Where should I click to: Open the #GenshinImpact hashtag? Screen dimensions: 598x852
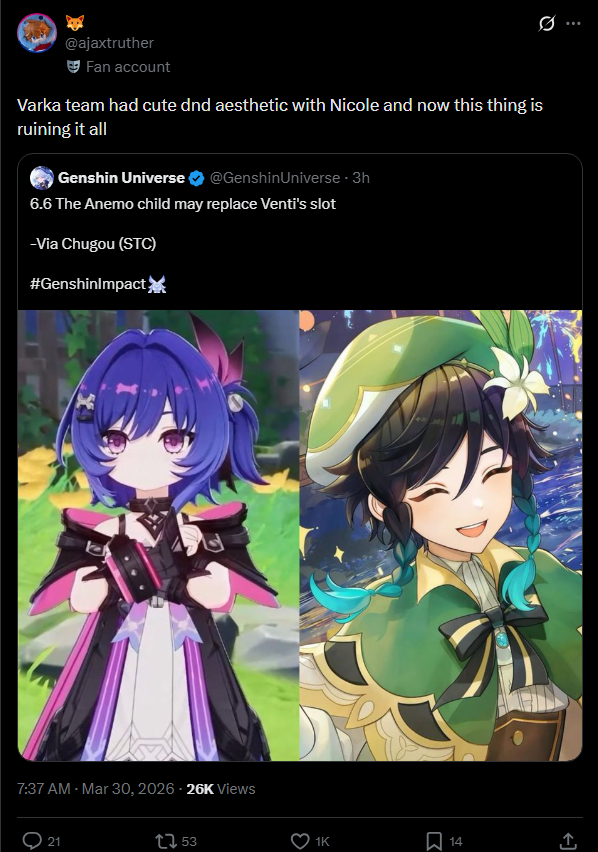coord(88,284)
